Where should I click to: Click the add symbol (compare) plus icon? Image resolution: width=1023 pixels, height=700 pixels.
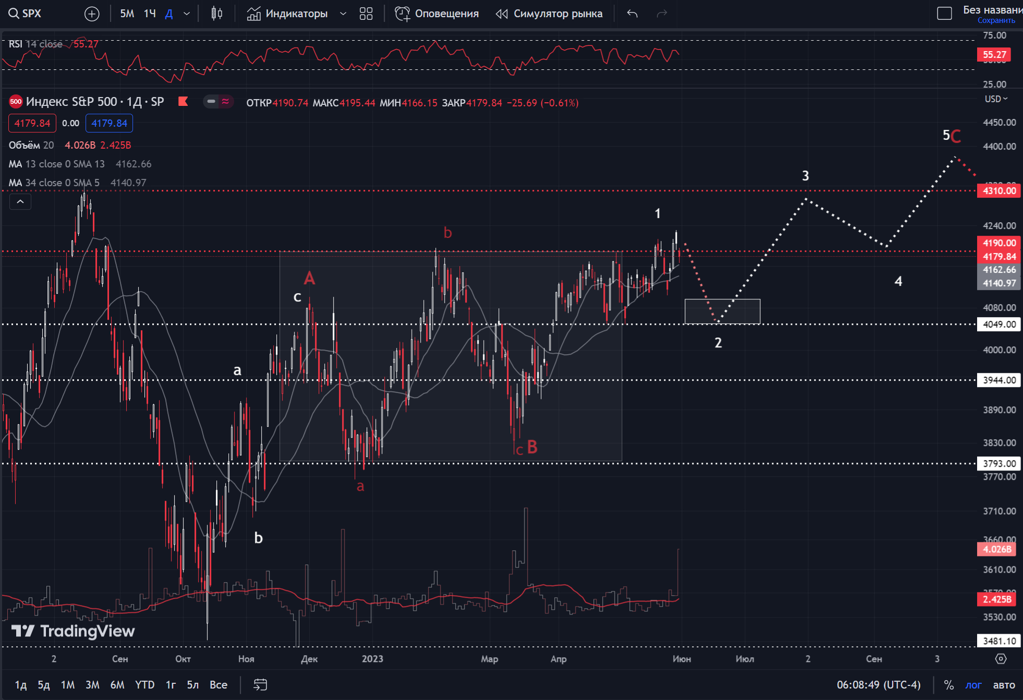[x=91, y=14]
